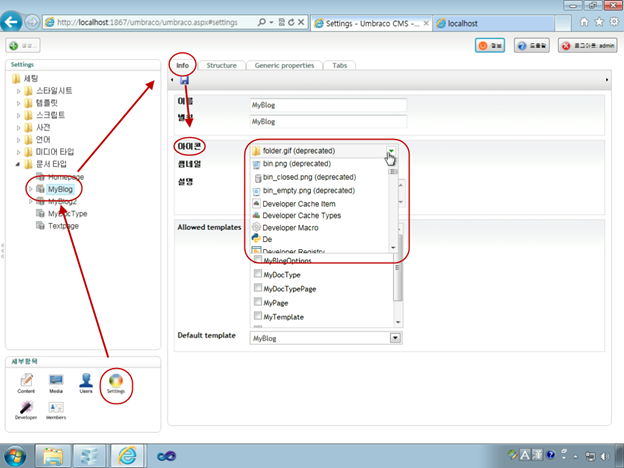Image resolution: width=624 pixels, height=468 pixels.
Task: Click the browser back arrow button
Action: [11, 21]
